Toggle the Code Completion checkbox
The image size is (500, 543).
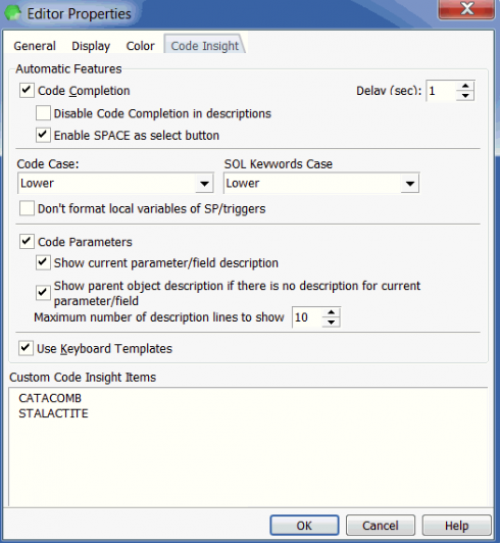point(27,90)
